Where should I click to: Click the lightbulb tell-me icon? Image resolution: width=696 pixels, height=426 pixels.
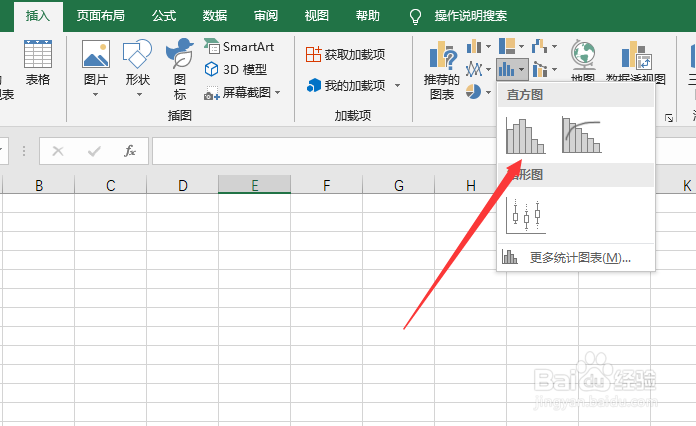click(415, 16)
